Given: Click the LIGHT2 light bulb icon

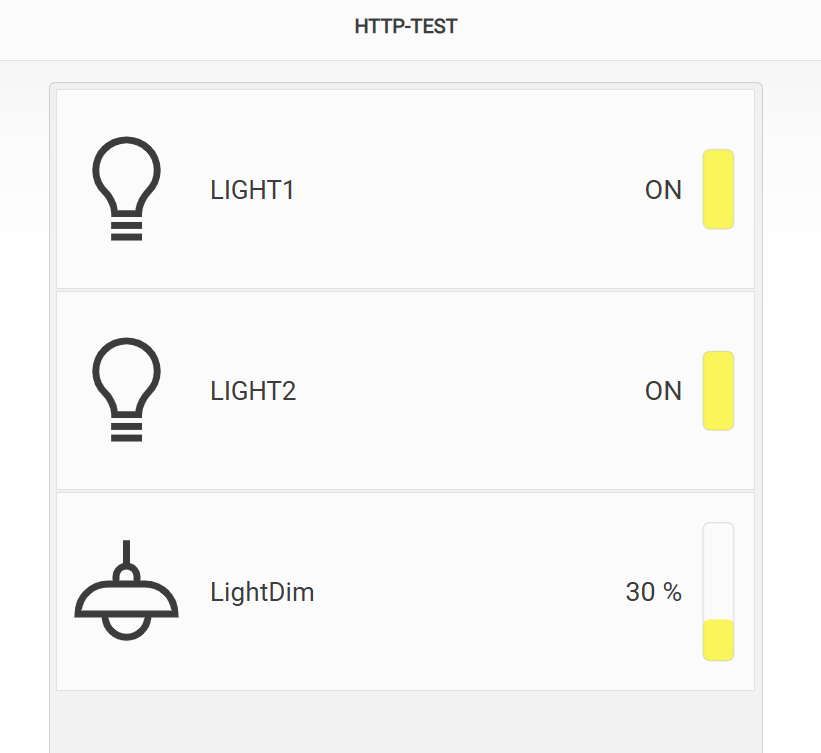Looking at the screenshot, I should (x=126, y=390).
